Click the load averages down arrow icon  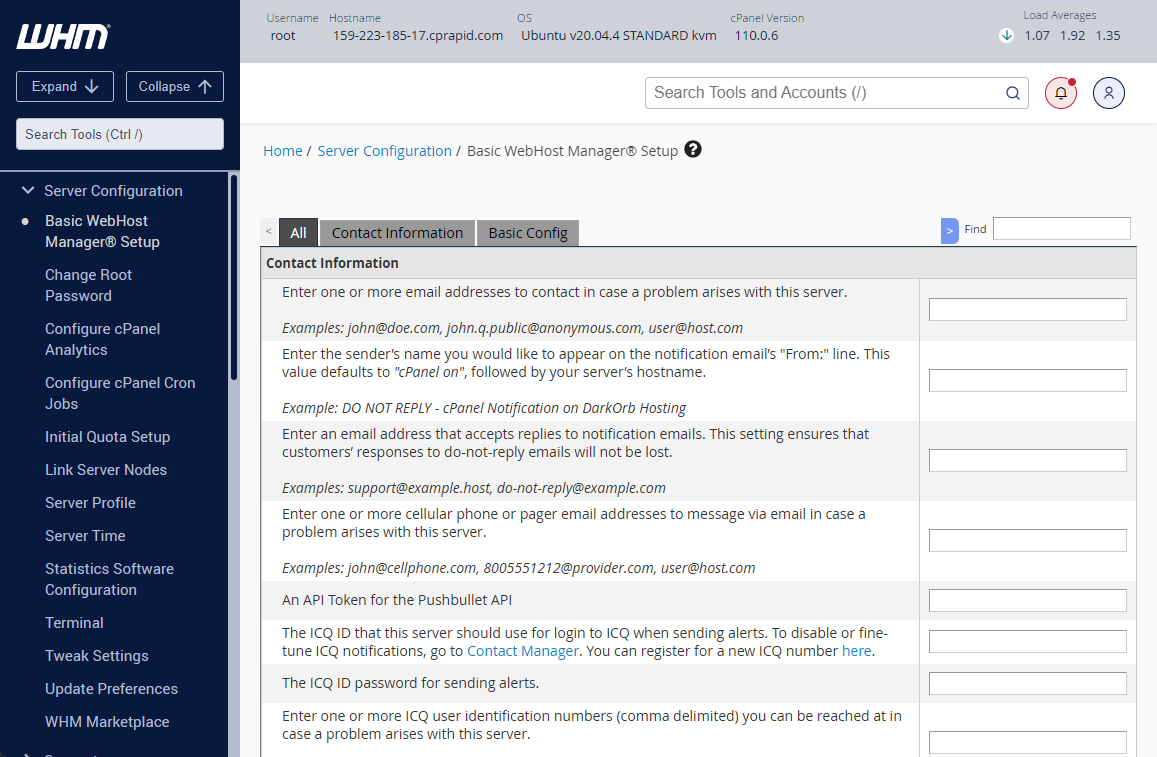pos(1006,35)
